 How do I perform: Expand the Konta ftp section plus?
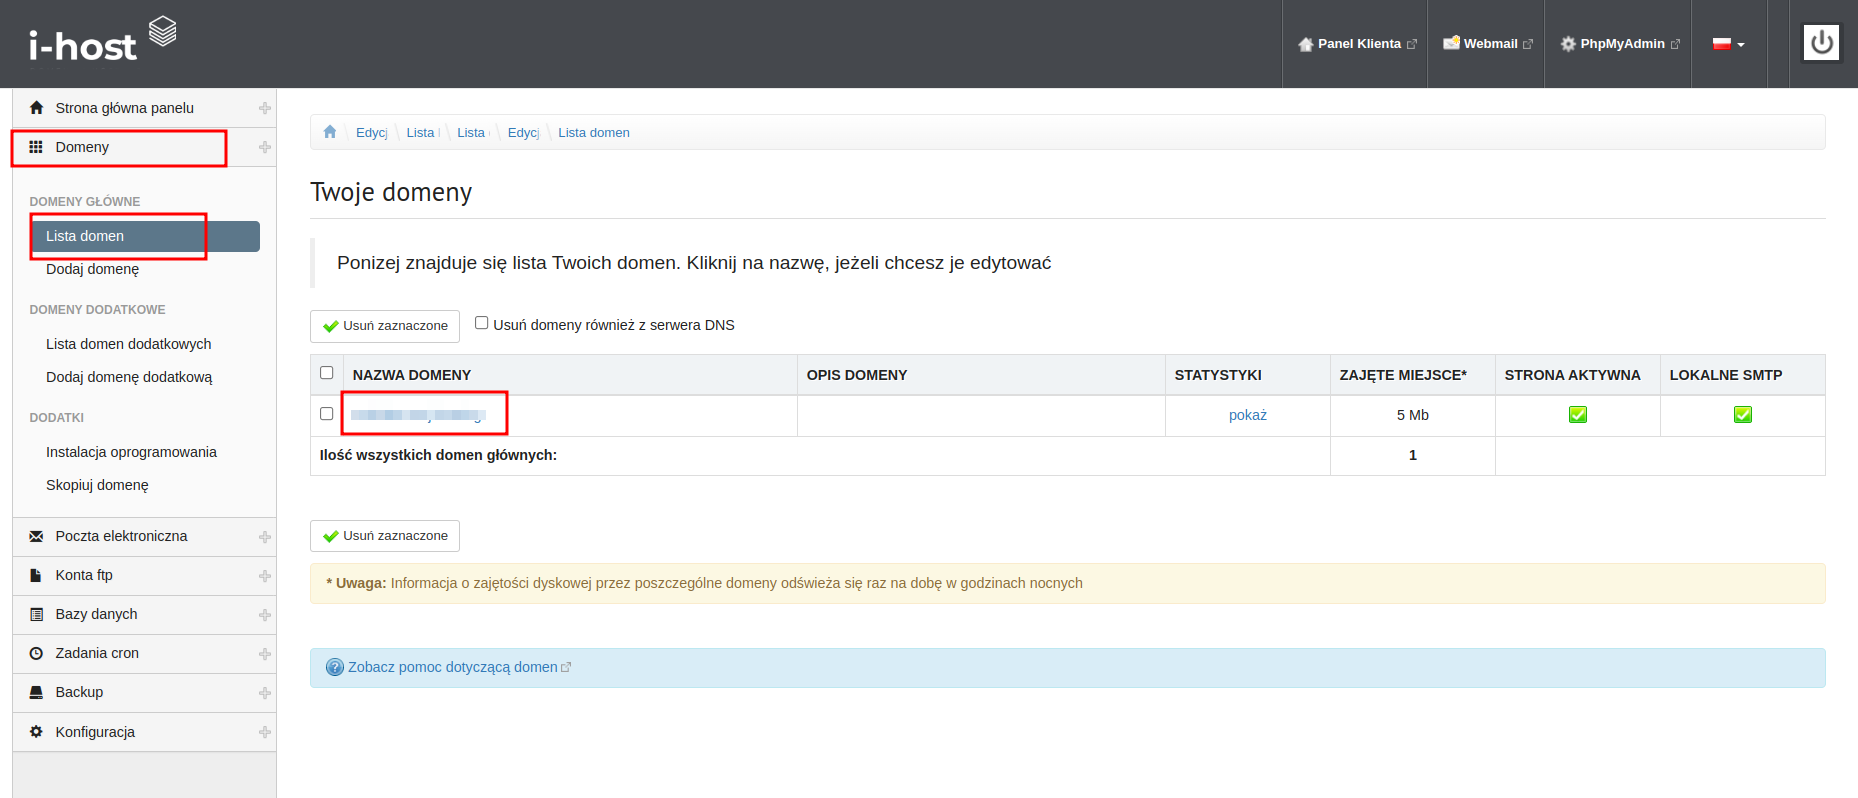(264, 576)
